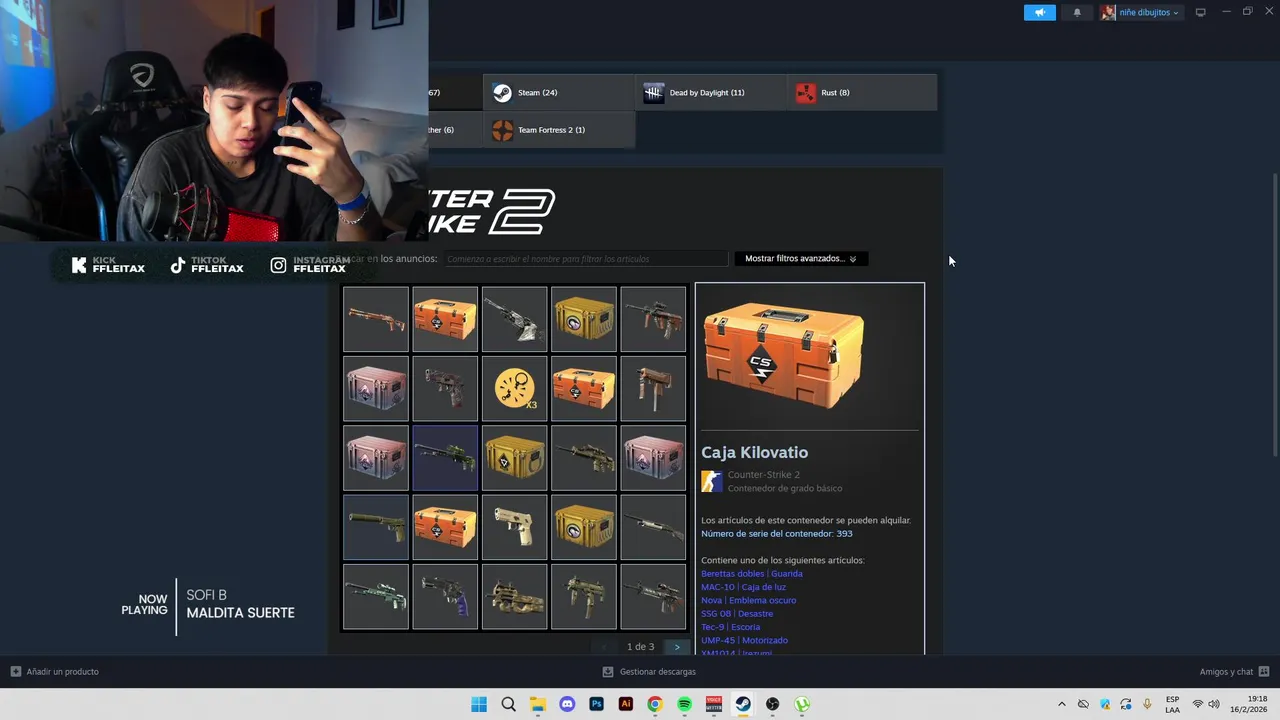The height and width of the screenshot is (720, 1280).
Task: Select the camo P90 inventory item
Action: pos(514,597)
